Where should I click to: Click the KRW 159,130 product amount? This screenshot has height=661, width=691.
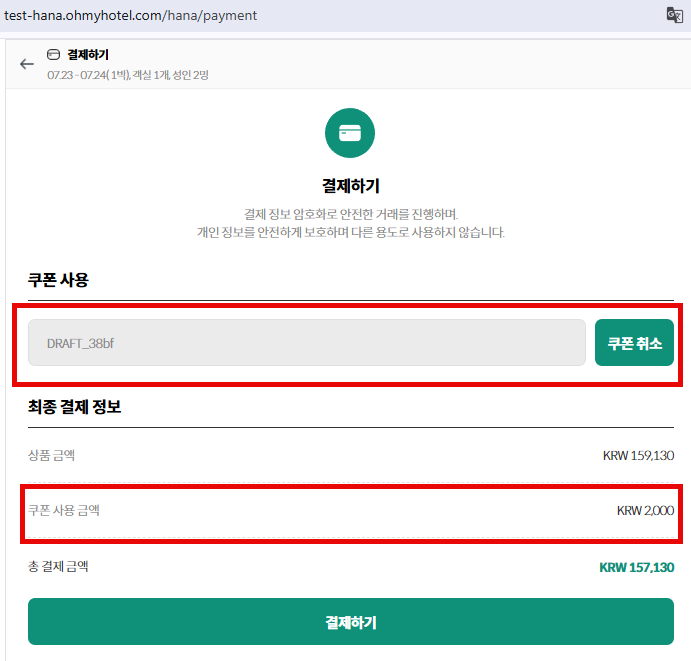pyautogui.click(x=638, y=456)
